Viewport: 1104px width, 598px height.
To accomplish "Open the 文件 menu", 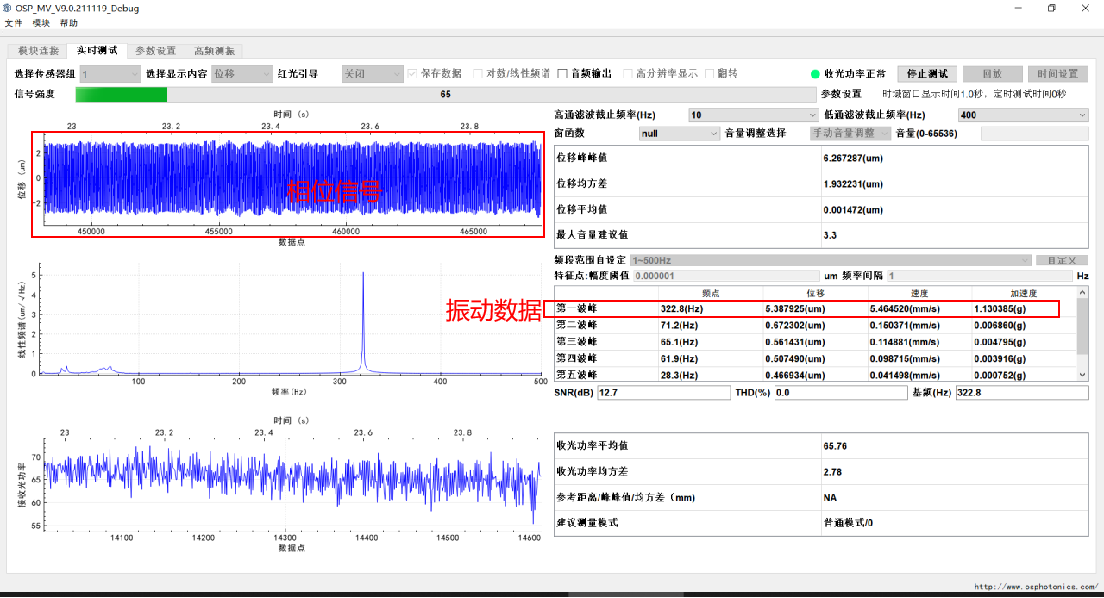I will tap(13, 23).
